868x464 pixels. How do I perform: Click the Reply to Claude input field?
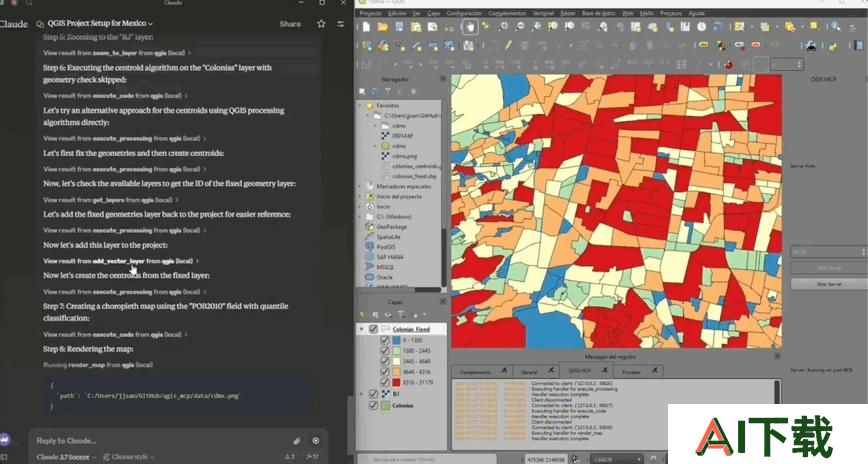pyautogui.click(x=161, y=441)
